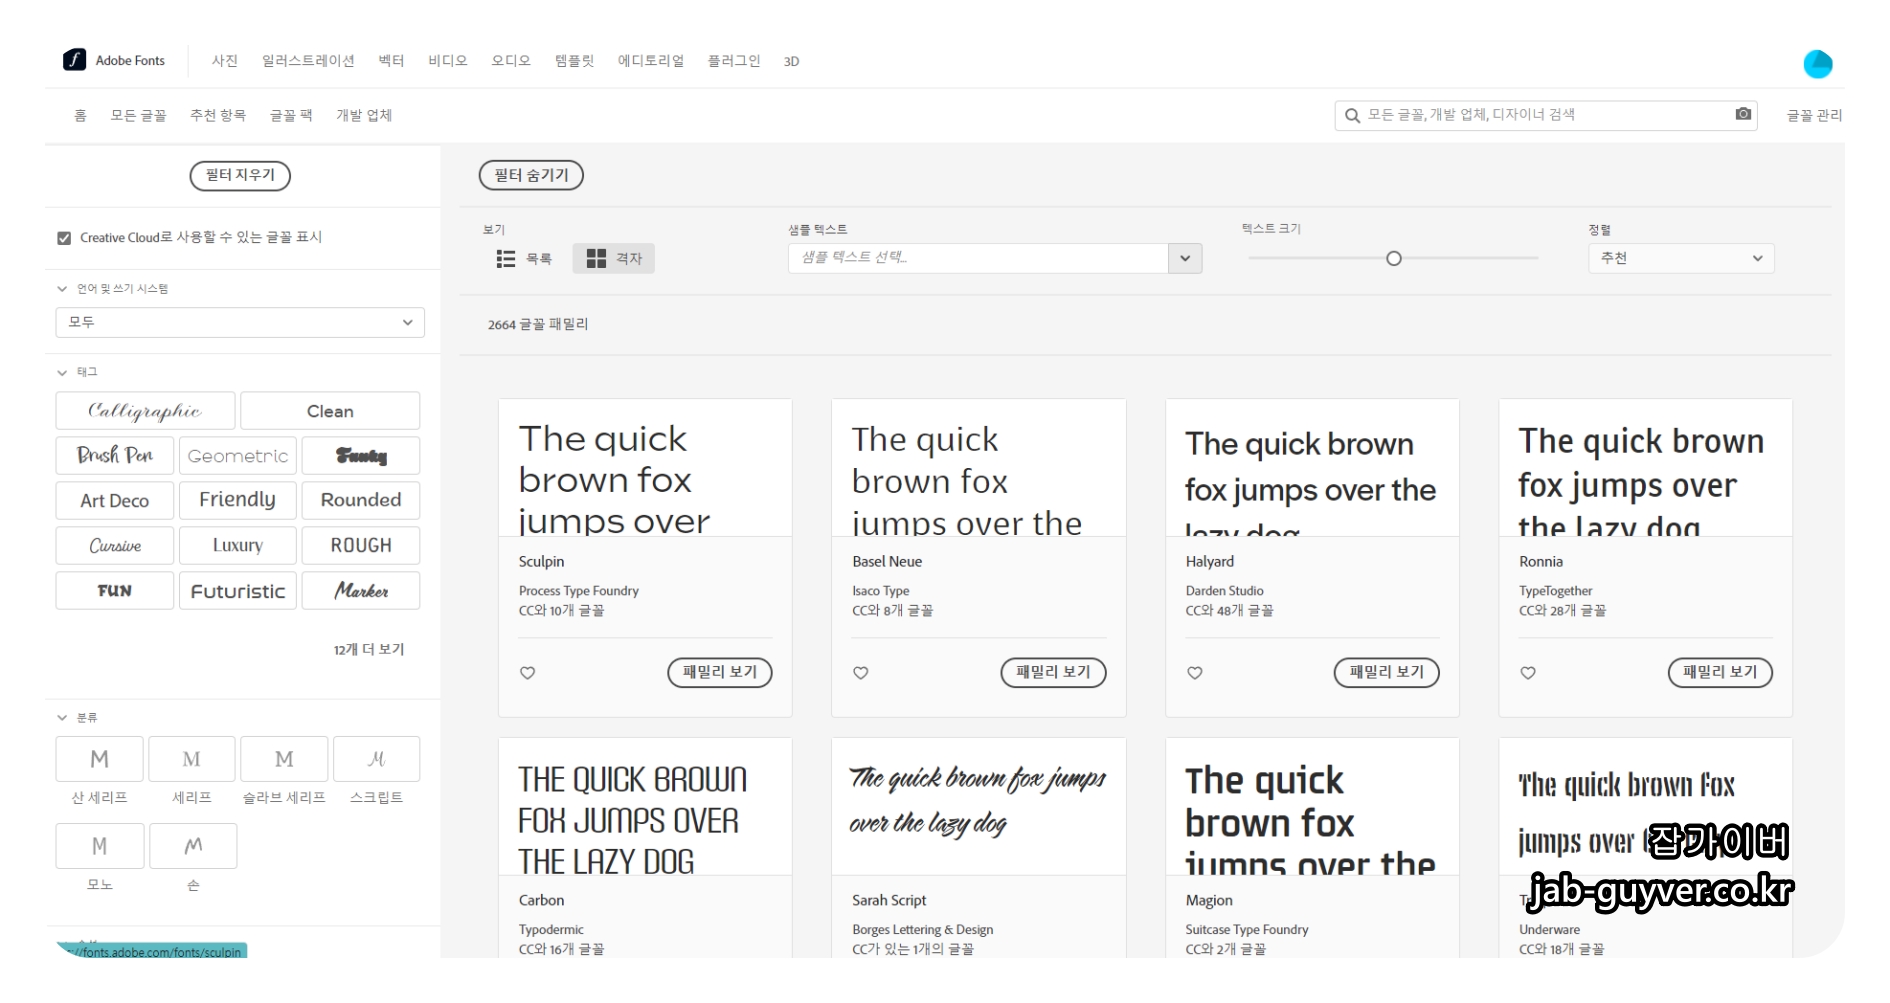Screen dimensions: 1890x1003
Task: Select the serif (세리프) classification icon
Action: click(192, 759)
